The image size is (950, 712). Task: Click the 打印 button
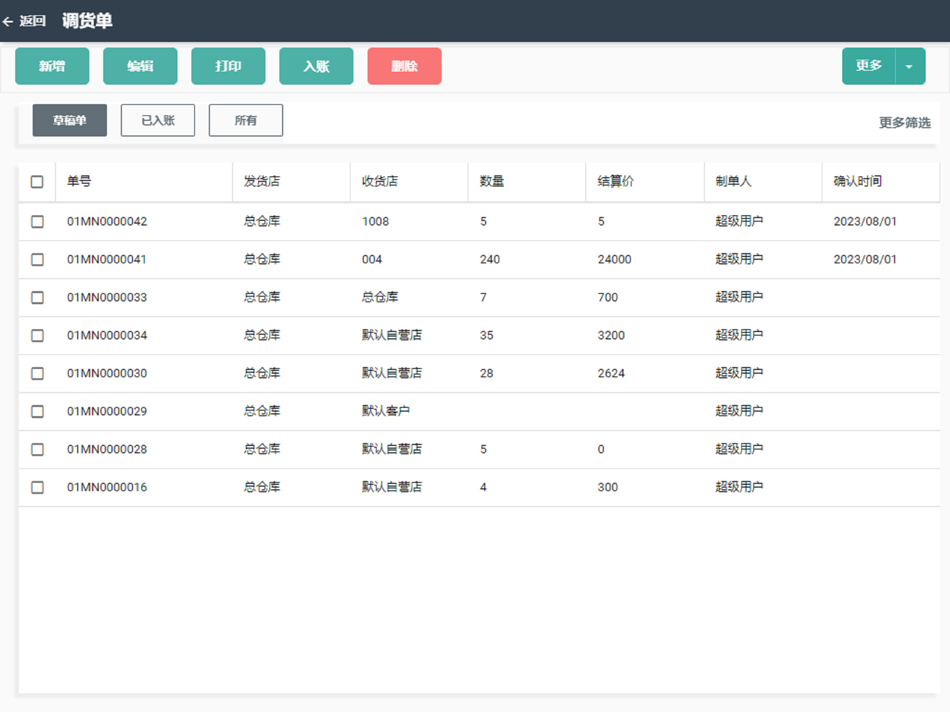pyautogui.click(x=228, y=66)
